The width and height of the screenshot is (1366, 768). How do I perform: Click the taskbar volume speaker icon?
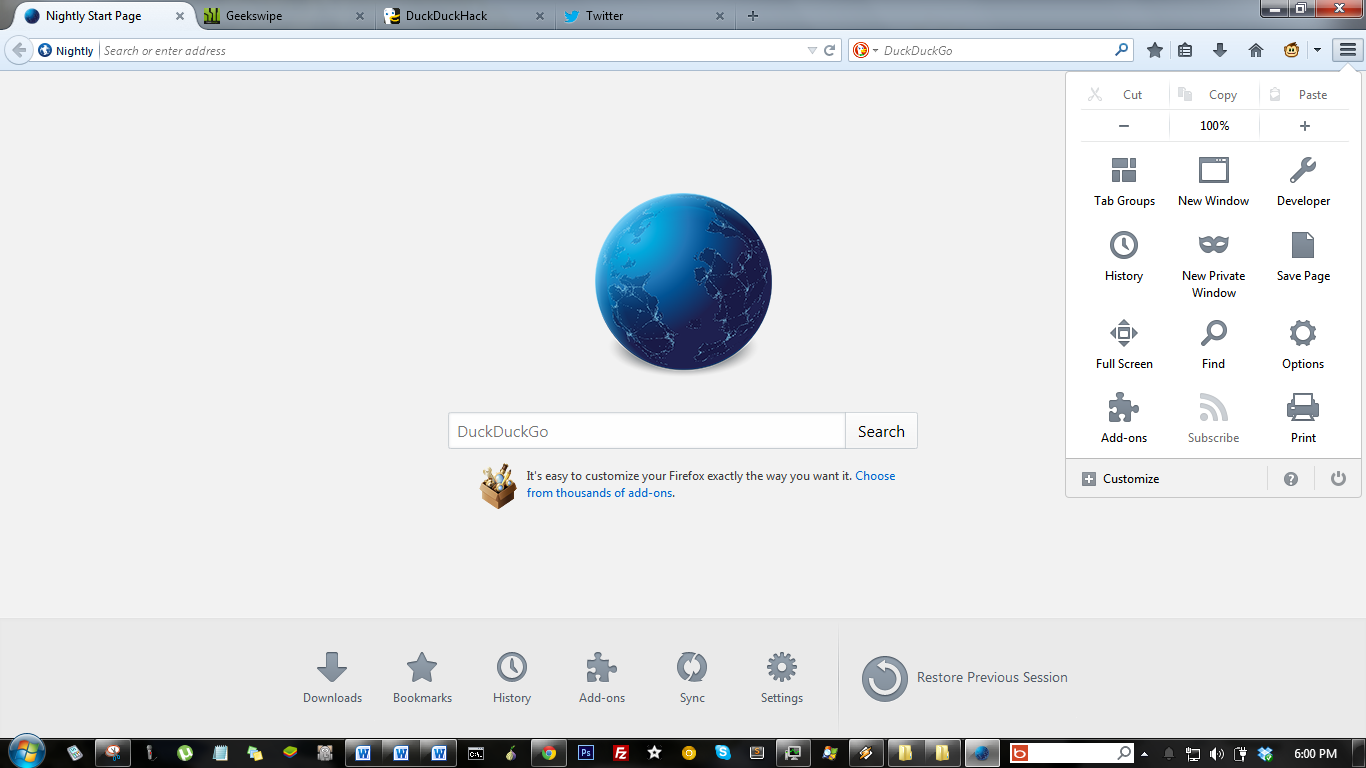[x=1217, y=754]
